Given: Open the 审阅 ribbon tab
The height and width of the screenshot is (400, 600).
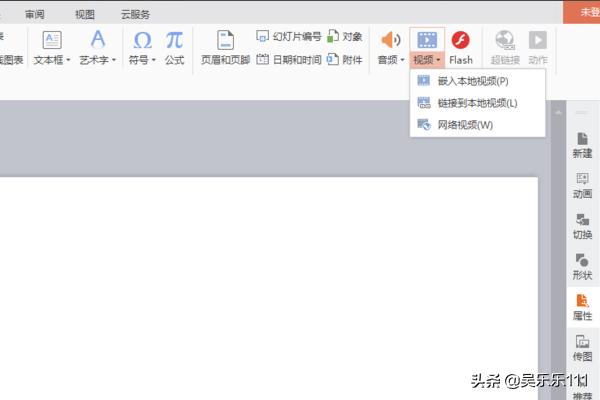Looking at the screenshot, I should [35, 15].
